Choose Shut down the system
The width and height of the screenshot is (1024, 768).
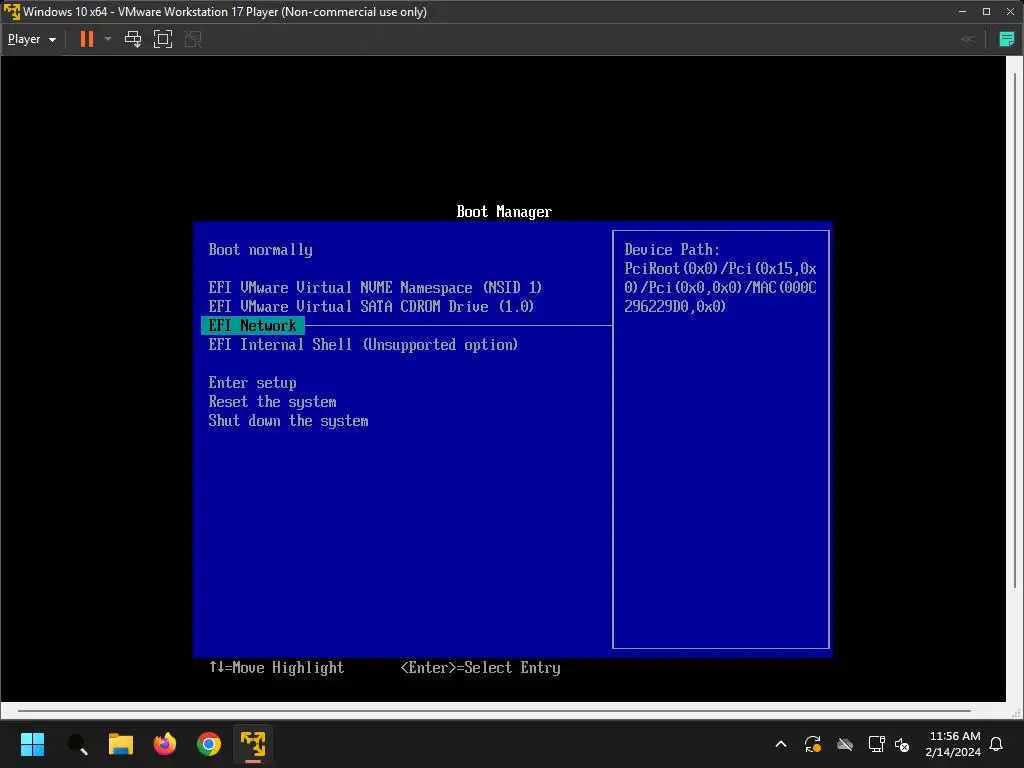pyautogui.click(x=288, y=421)
